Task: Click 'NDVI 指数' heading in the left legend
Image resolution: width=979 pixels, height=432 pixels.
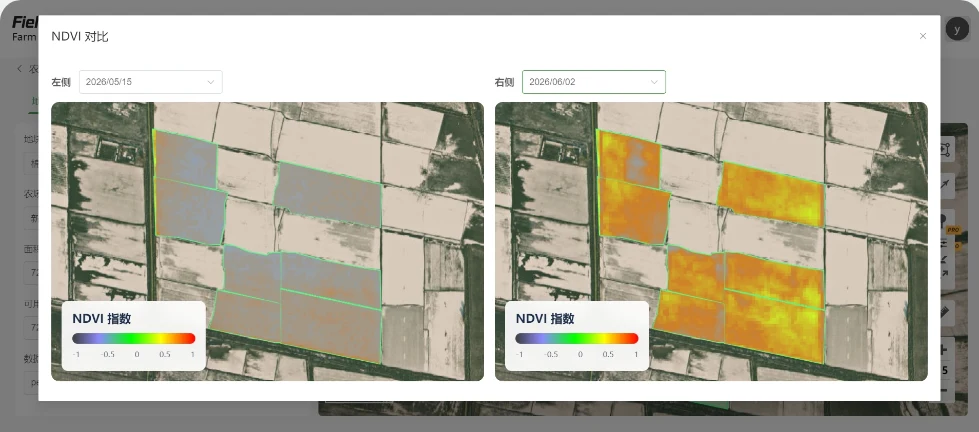Action: (x=102, y=318)
